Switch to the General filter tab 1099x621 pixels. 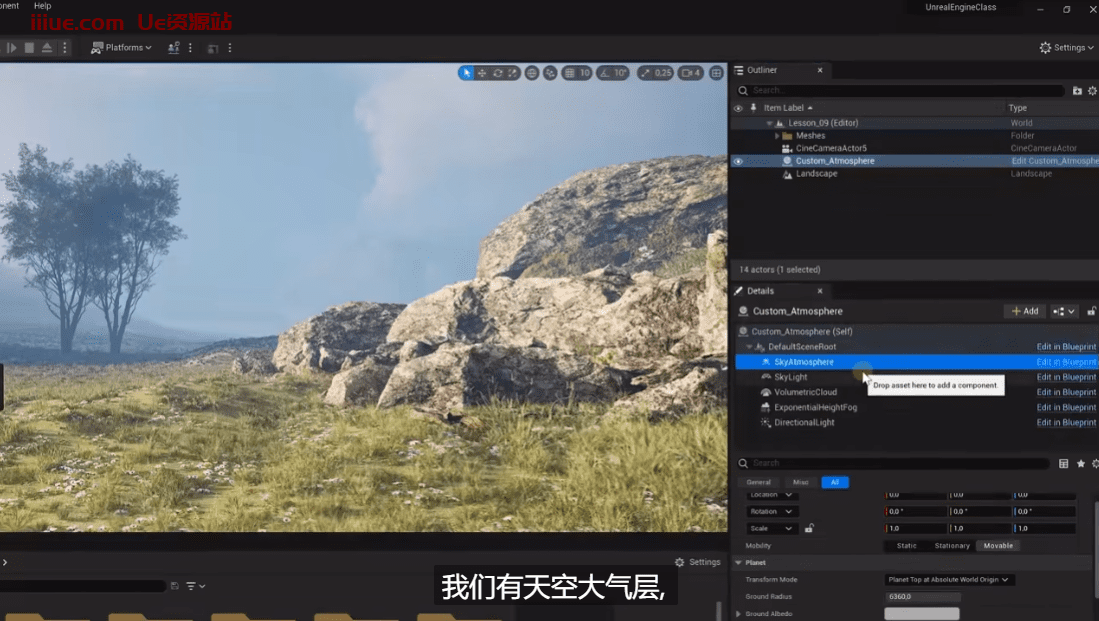(x=759, y=482)
